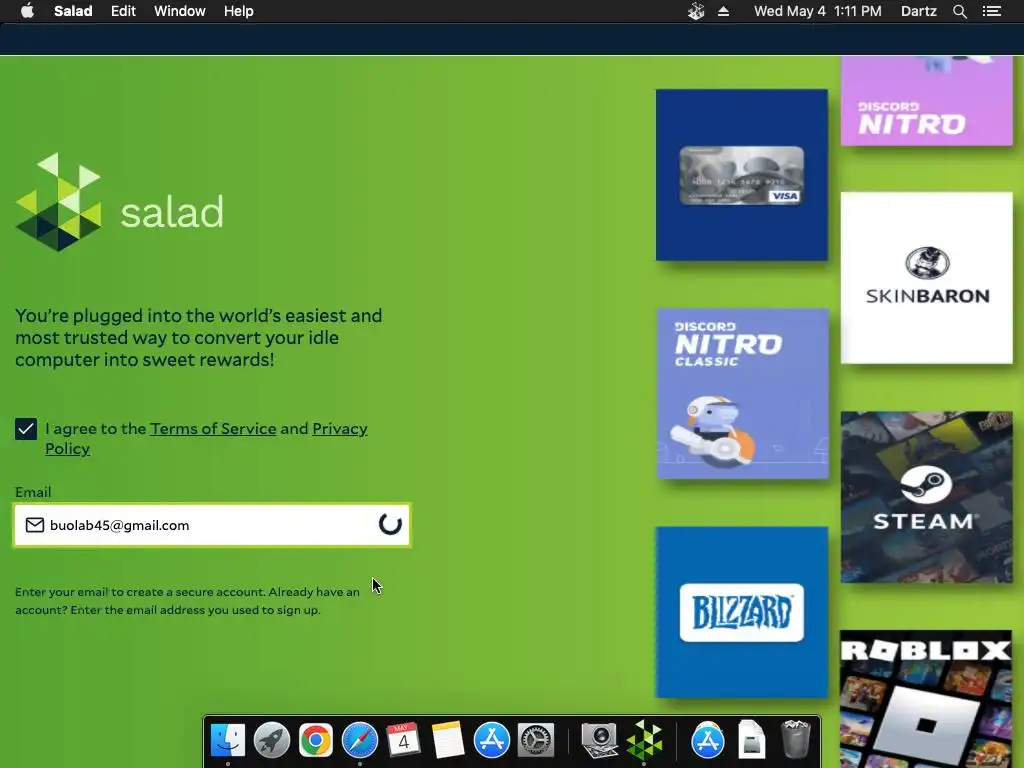Click the Salad menu bar status icon
Image resolution: width=1024 pixels, height=768 pixels.
pos(696,11)
